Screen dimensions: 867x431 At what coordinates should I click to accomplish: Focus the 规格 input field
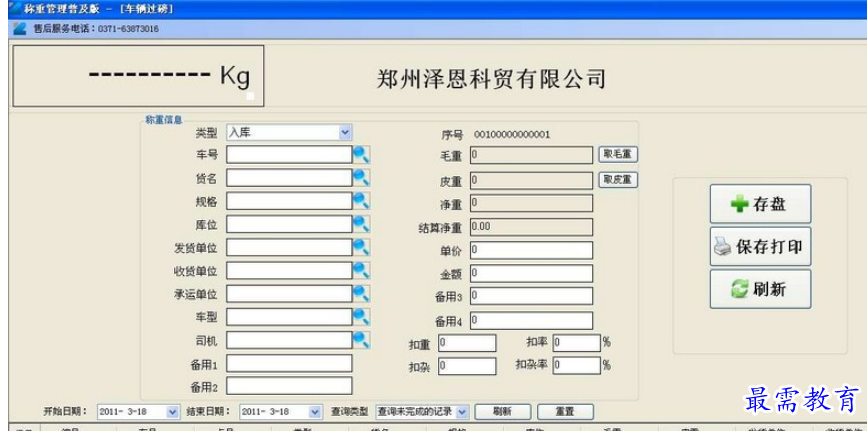pyautogui.click(x=289, y=201)
